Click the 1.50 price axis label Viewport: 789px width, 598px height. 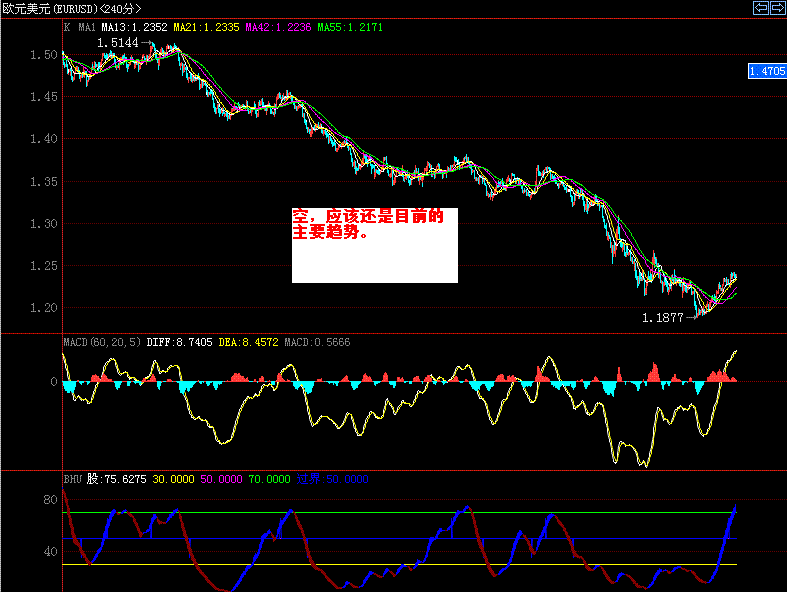pos(44,55)
